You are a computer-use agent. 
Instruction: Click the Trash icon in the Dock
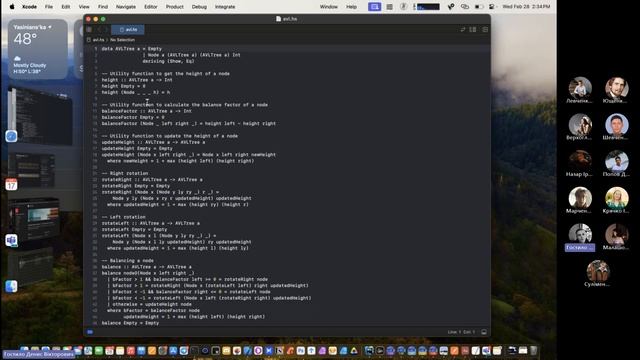click(533, 351)
